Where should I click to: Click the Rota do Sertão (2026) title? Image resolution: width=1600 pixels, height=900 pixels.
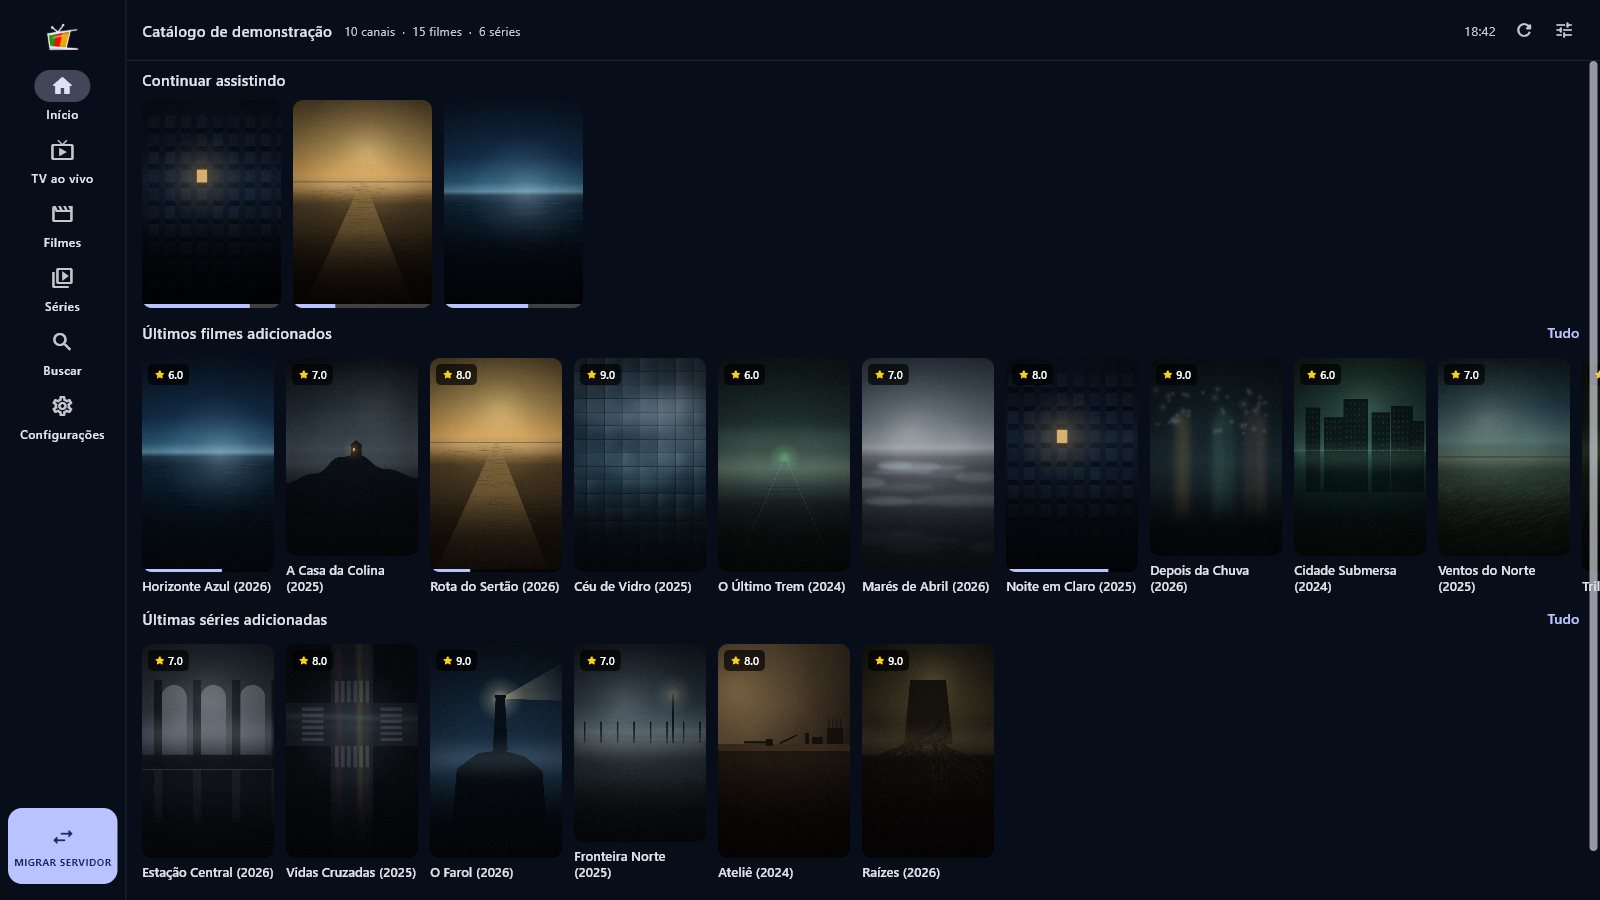tap(495, 587)
